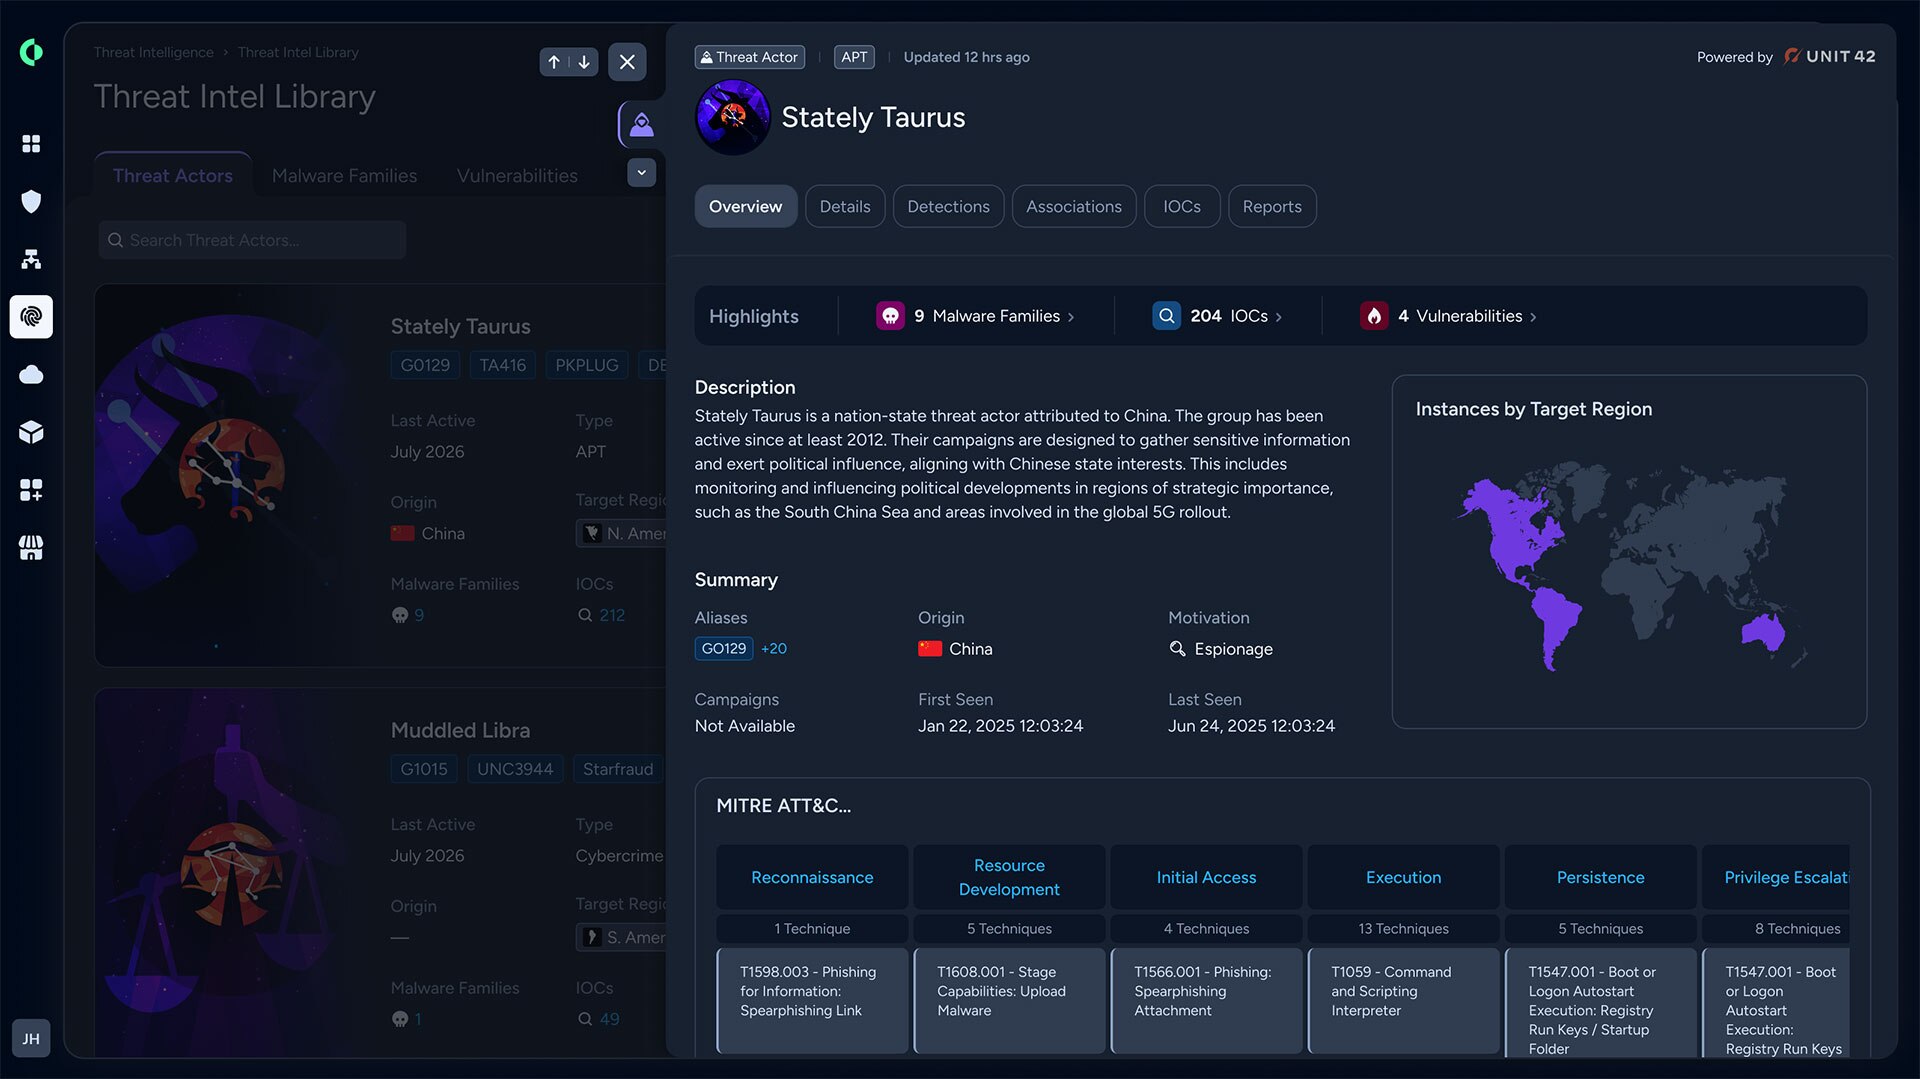1920x1079 pixels.
Task: Click the Stately Taurus card artwork in list
Action: pos(230,475)
